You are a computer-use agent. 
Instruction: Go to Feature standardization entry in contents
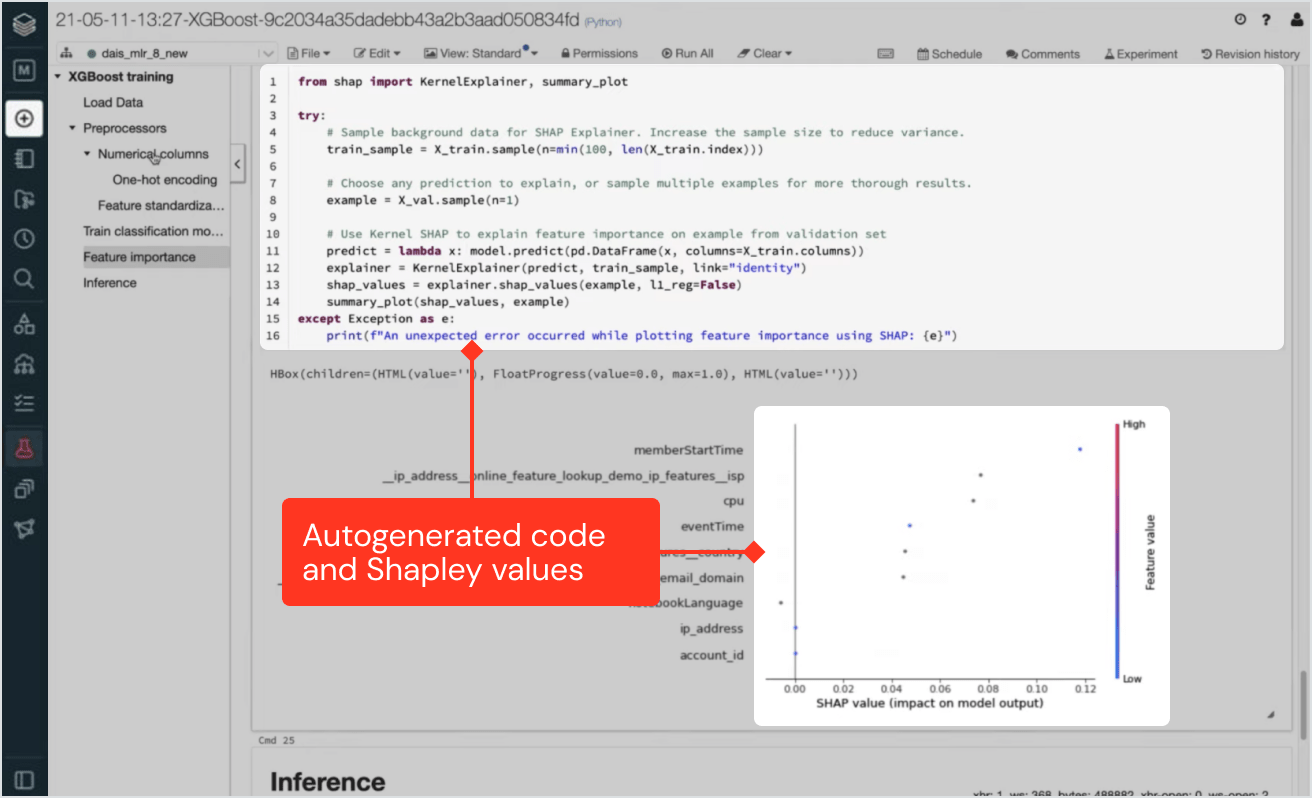coord(161,206)
